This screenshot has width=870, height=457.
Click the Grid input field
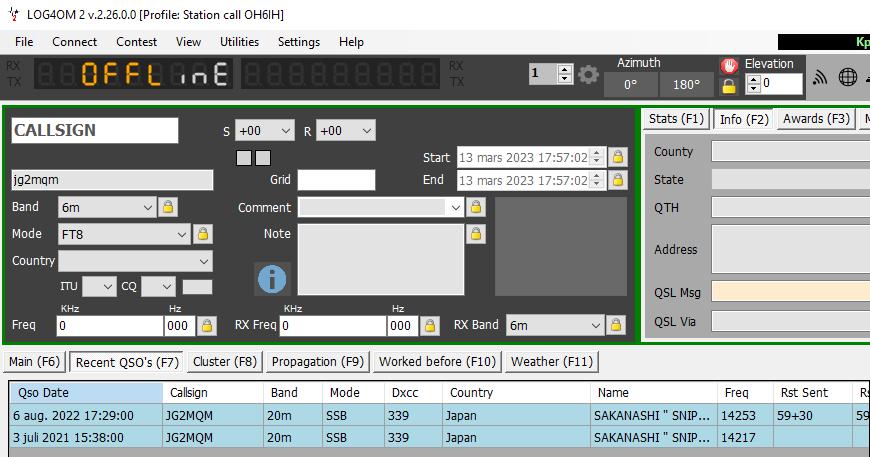(336, 180)
